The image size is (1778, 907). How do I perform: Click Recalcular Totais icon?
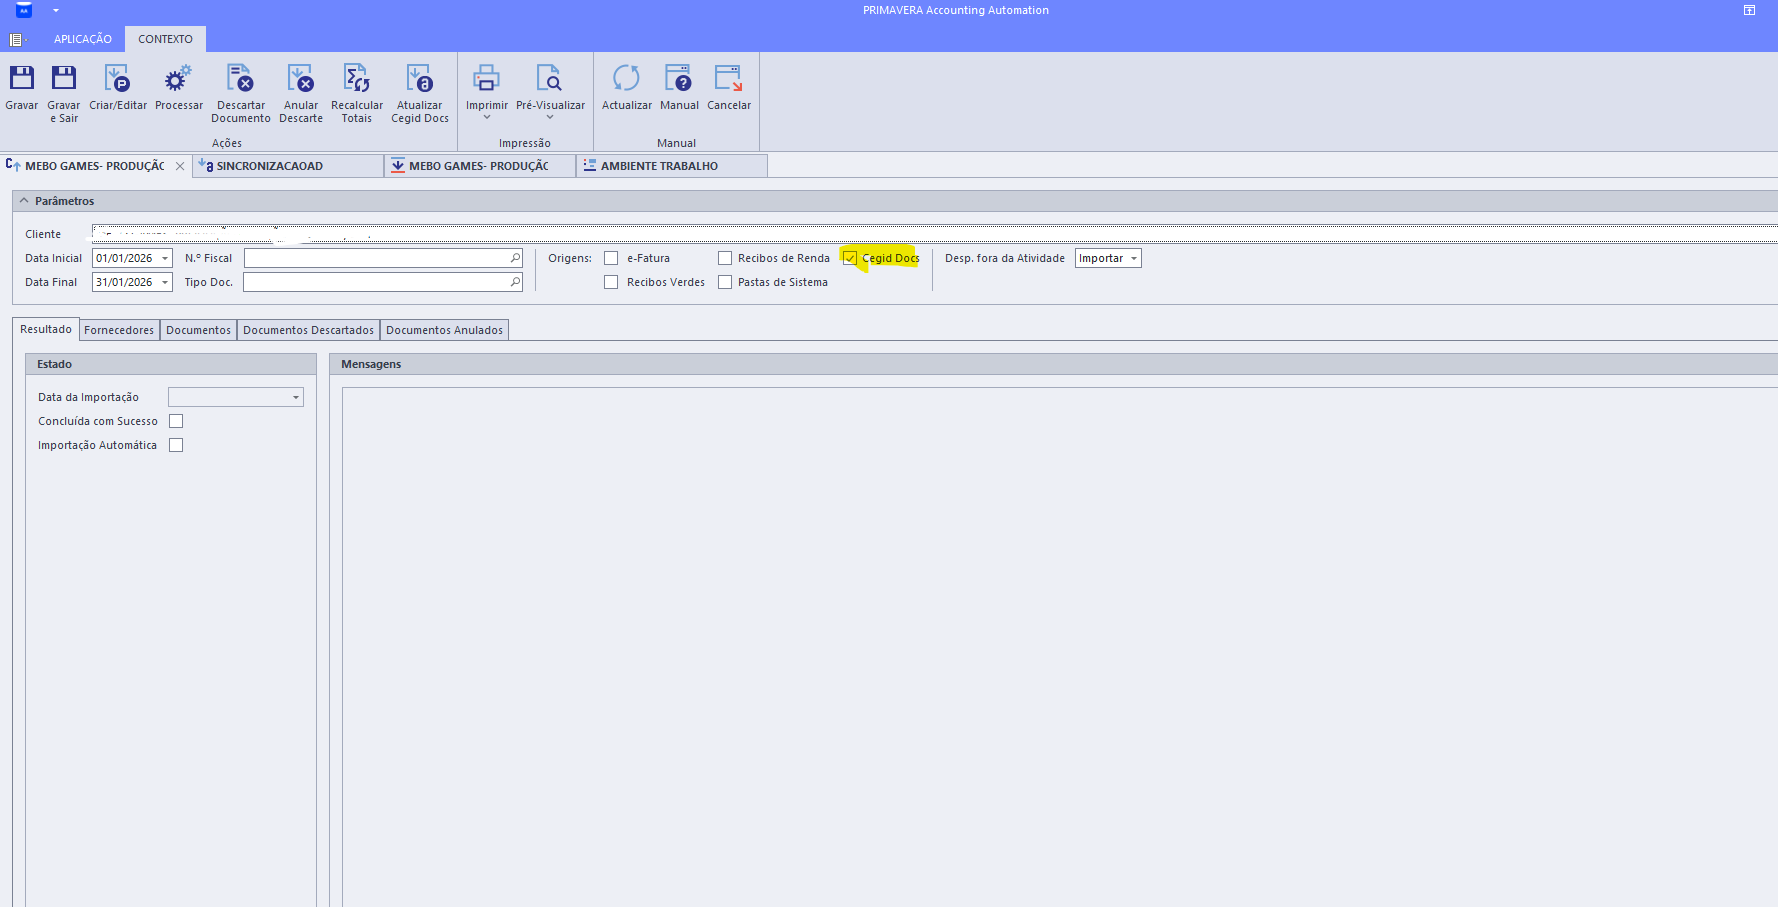(x=357, y=79)
